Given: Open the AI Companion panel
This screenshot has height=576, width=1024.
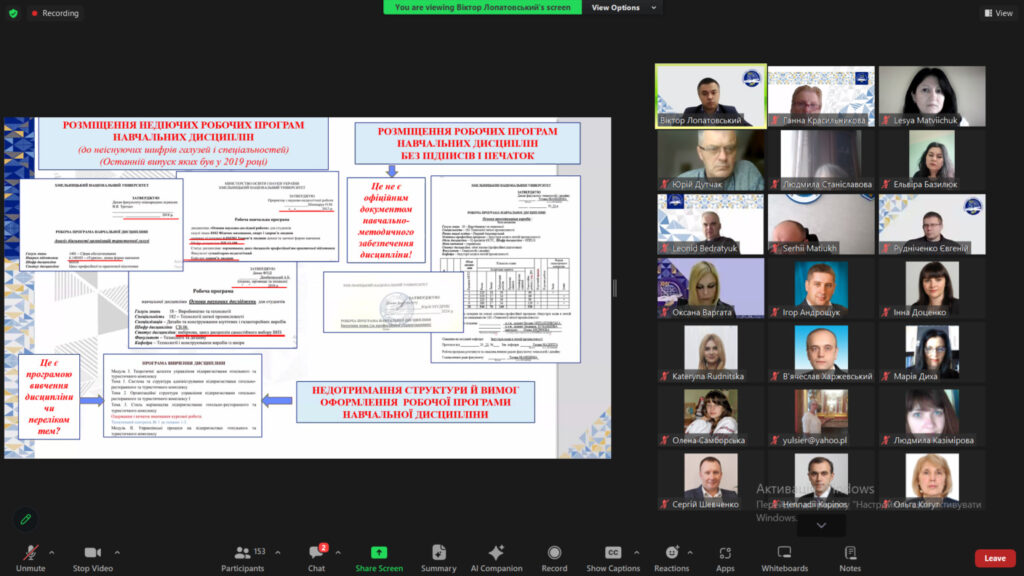Looking at the screenshot, I should pyautogui.click(x=496, y=557).
